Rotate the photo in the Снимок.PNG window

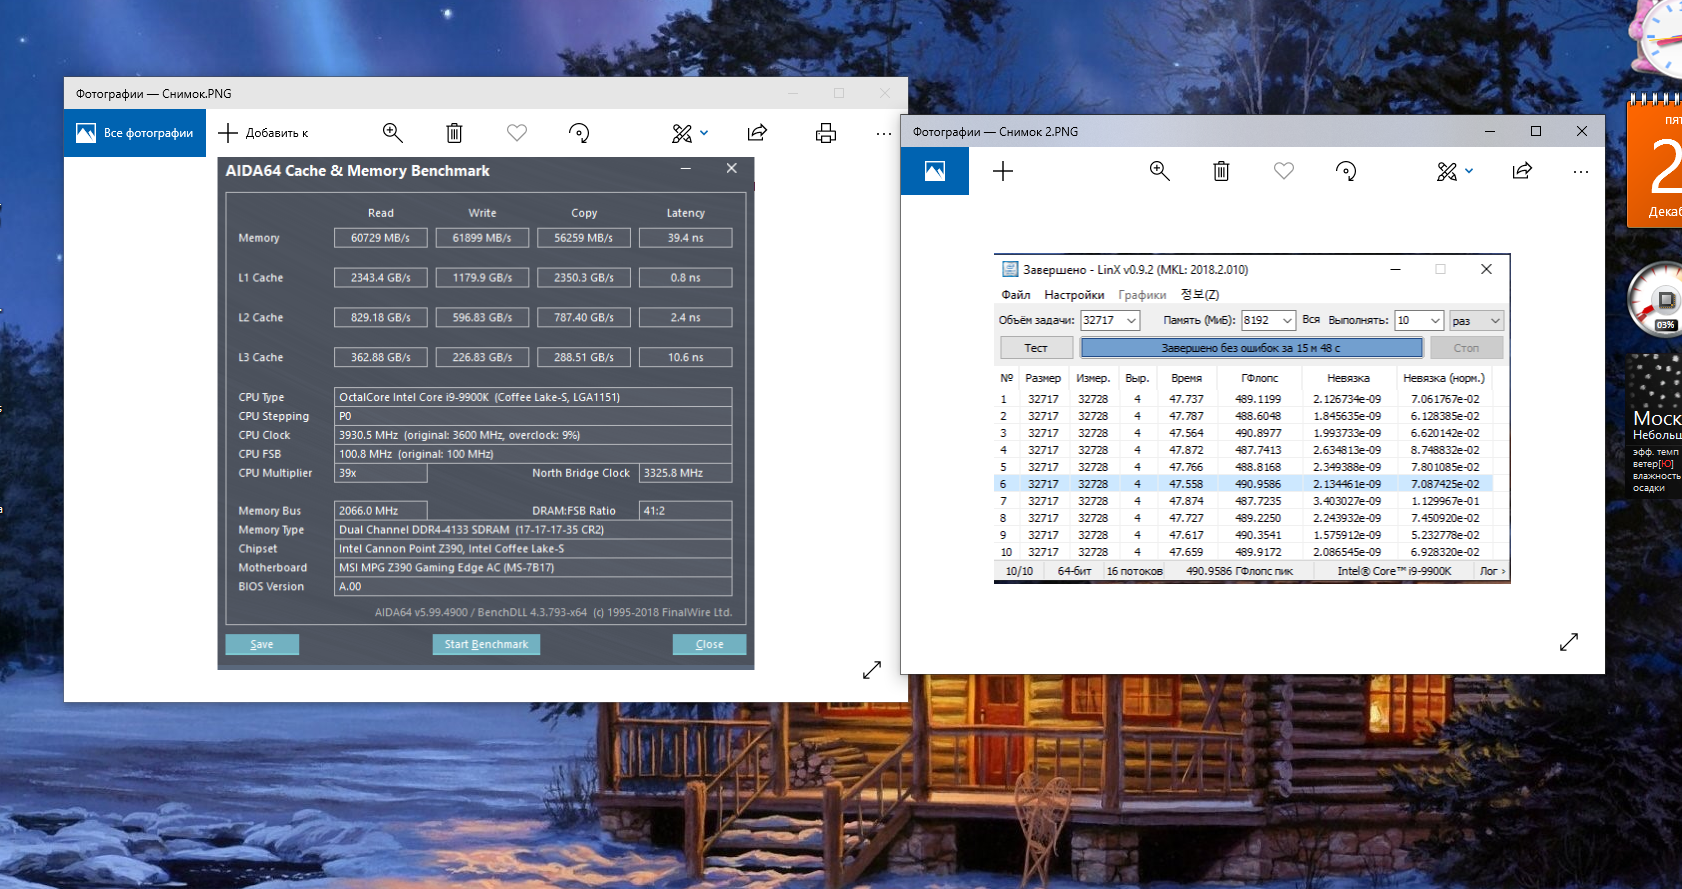pyautogui.click(x=579, y=133)
